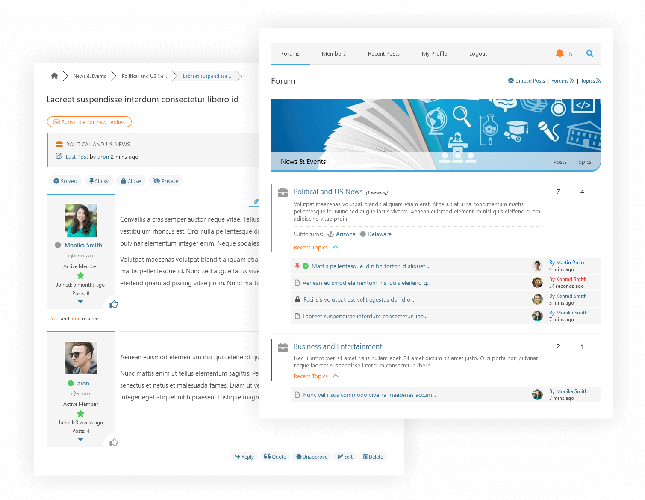The image size is (645, 500).
Task: Select the Recent Posts tab
Action: [x=383, y=53]
